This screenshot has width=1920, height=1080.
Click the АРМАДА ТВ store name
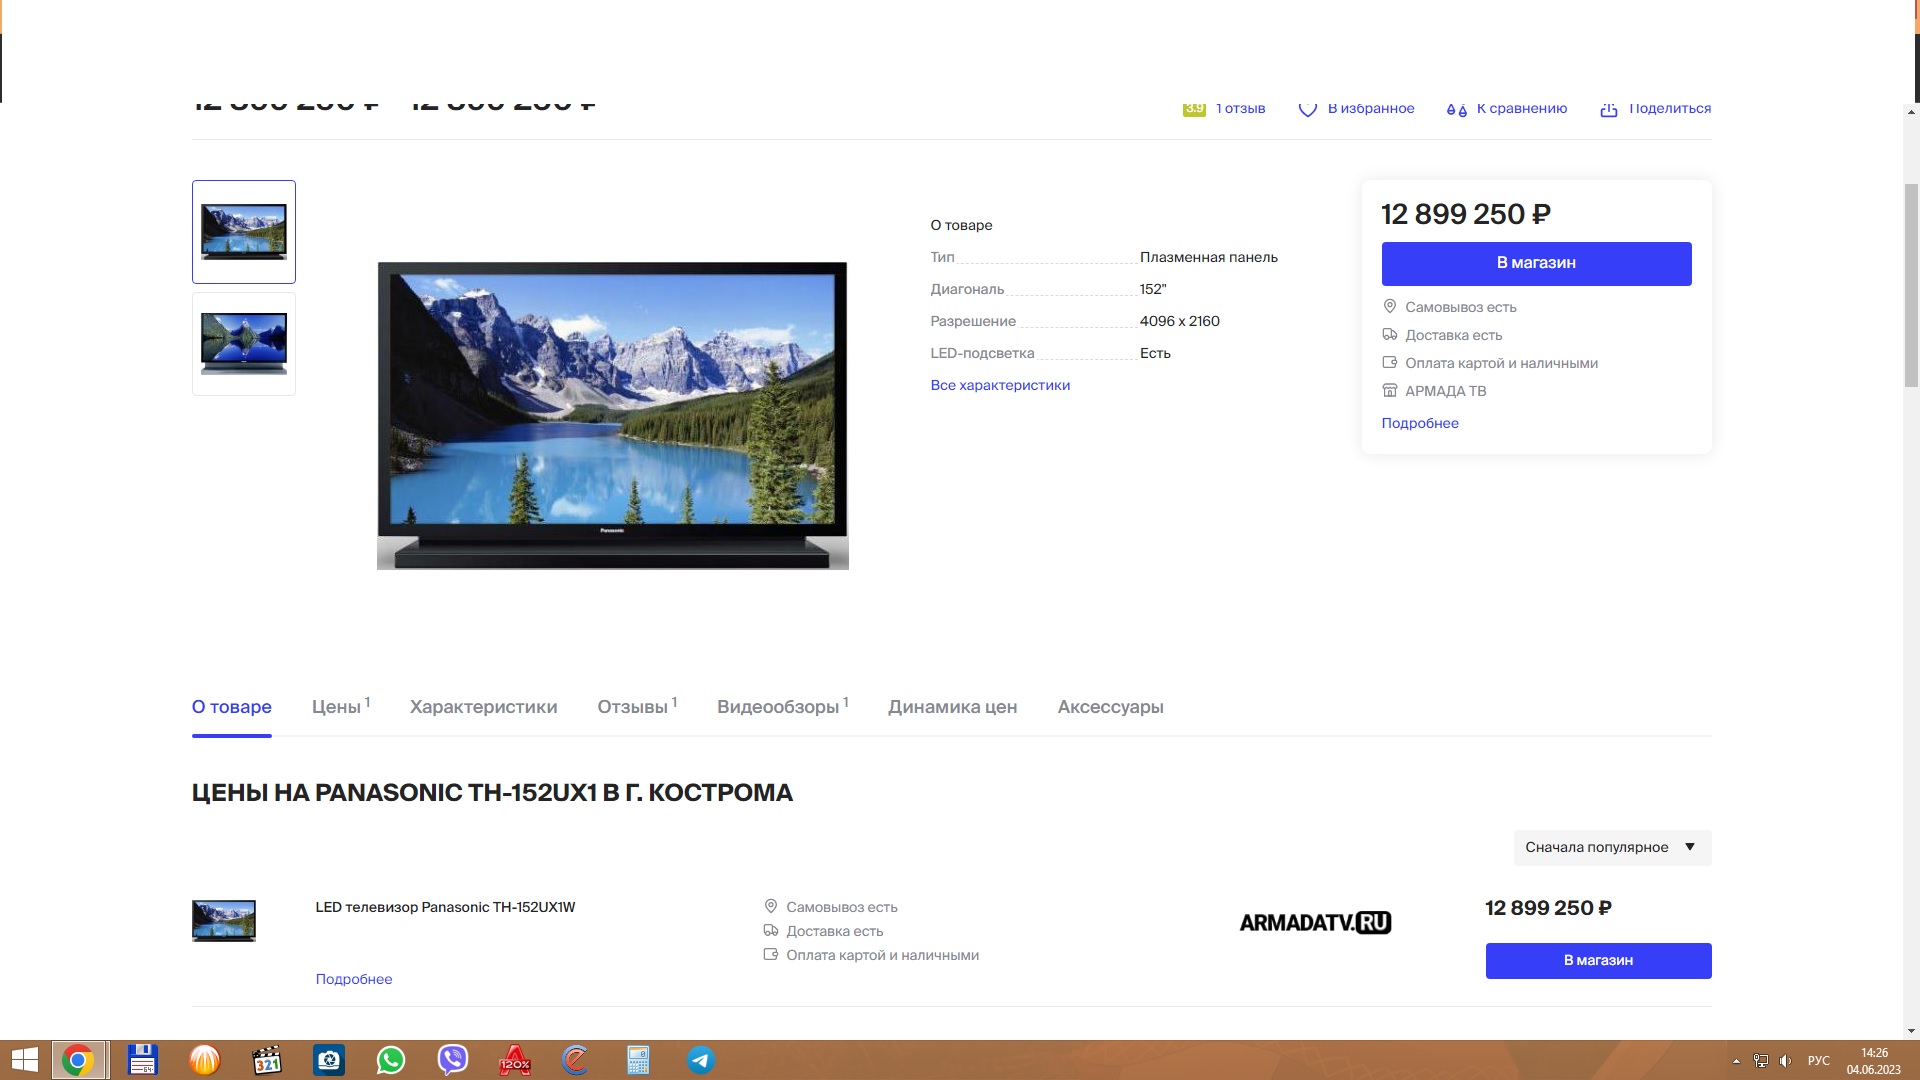point(1446,391)
